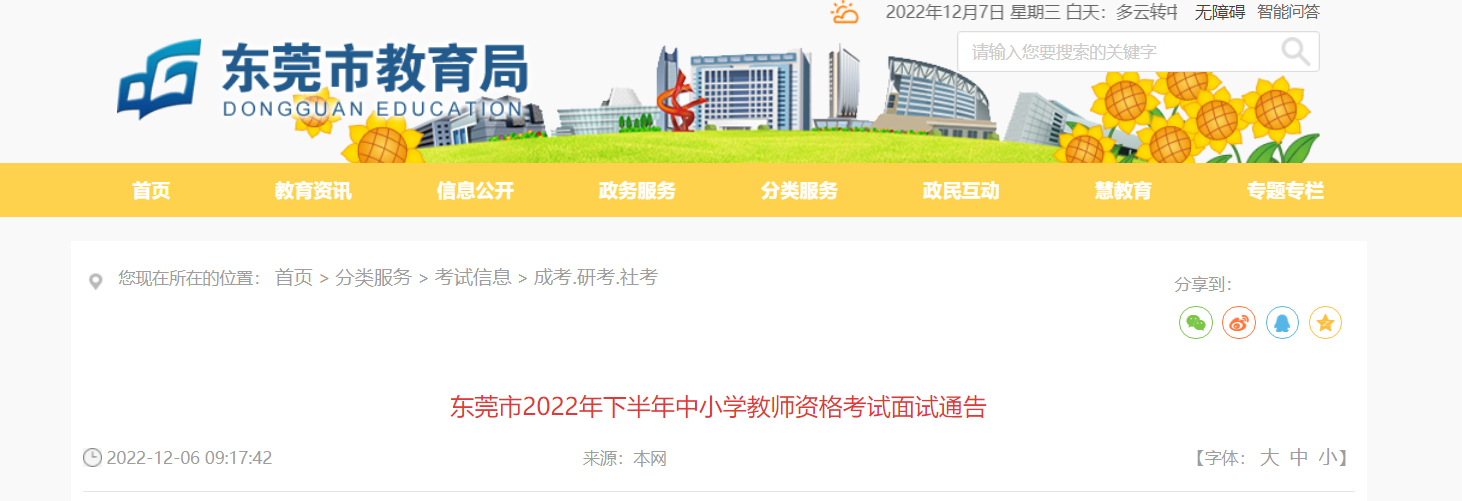Click the location pin icon
1462x501 pixels.
click(96, 281)
